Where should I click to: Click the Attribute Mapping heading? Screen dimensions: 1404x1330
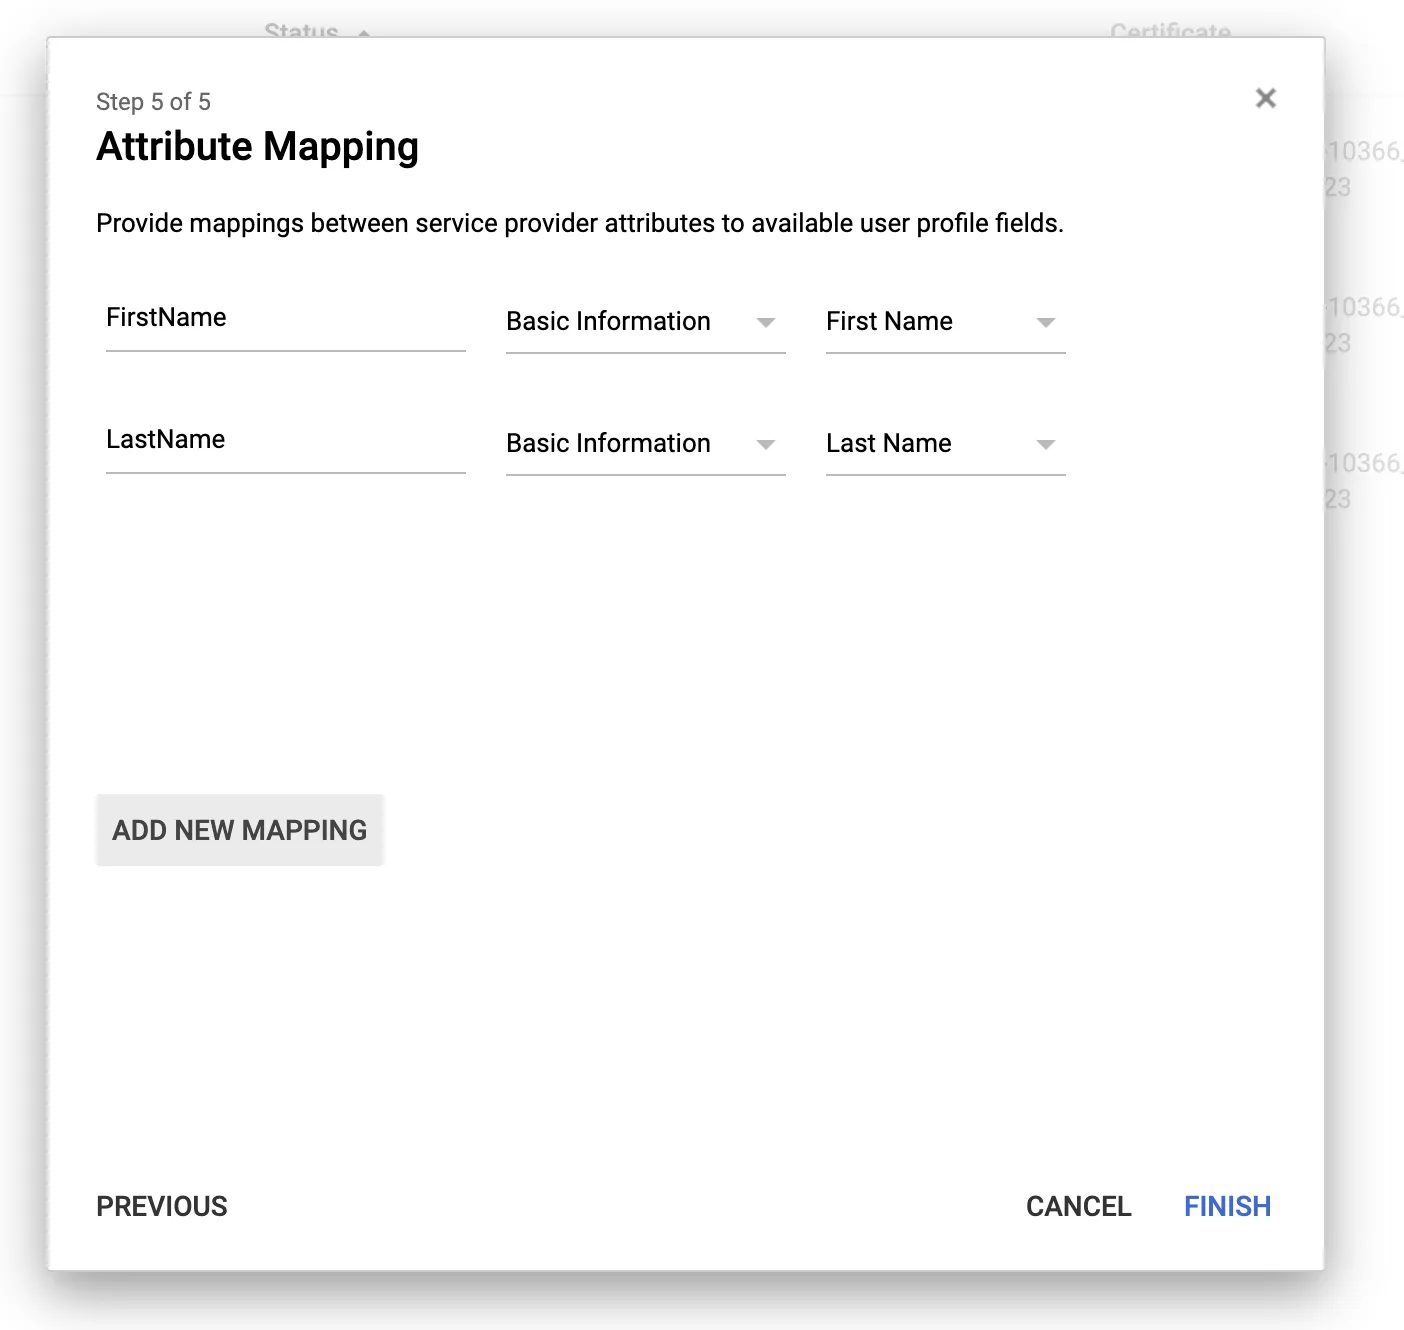[x=257, y=147]
